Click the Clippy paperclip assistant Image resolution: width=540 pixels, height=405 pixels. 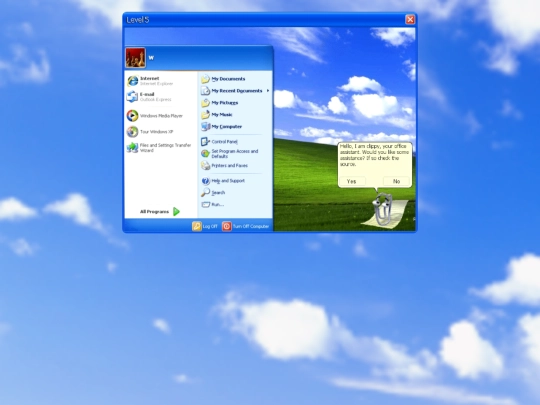(x=383, y=208)
